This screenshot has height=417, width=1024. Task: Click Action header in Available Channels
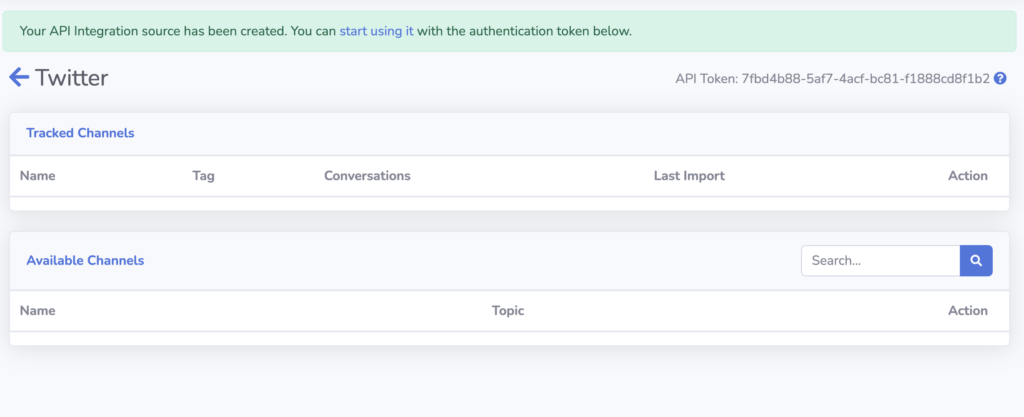968,311
